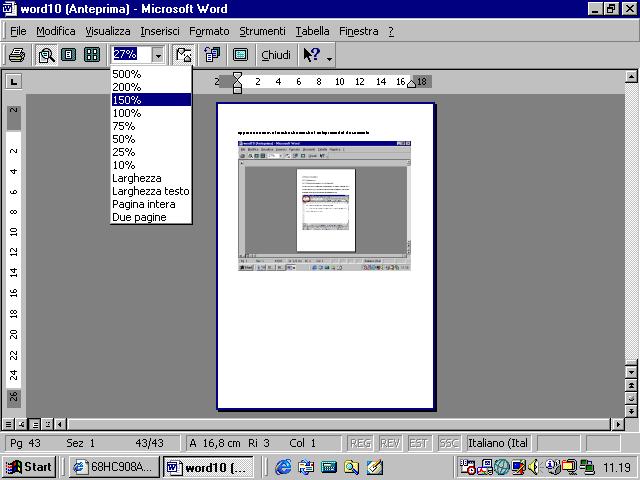Switch to Normal view icon
The image size is (640, 480).
8,424
